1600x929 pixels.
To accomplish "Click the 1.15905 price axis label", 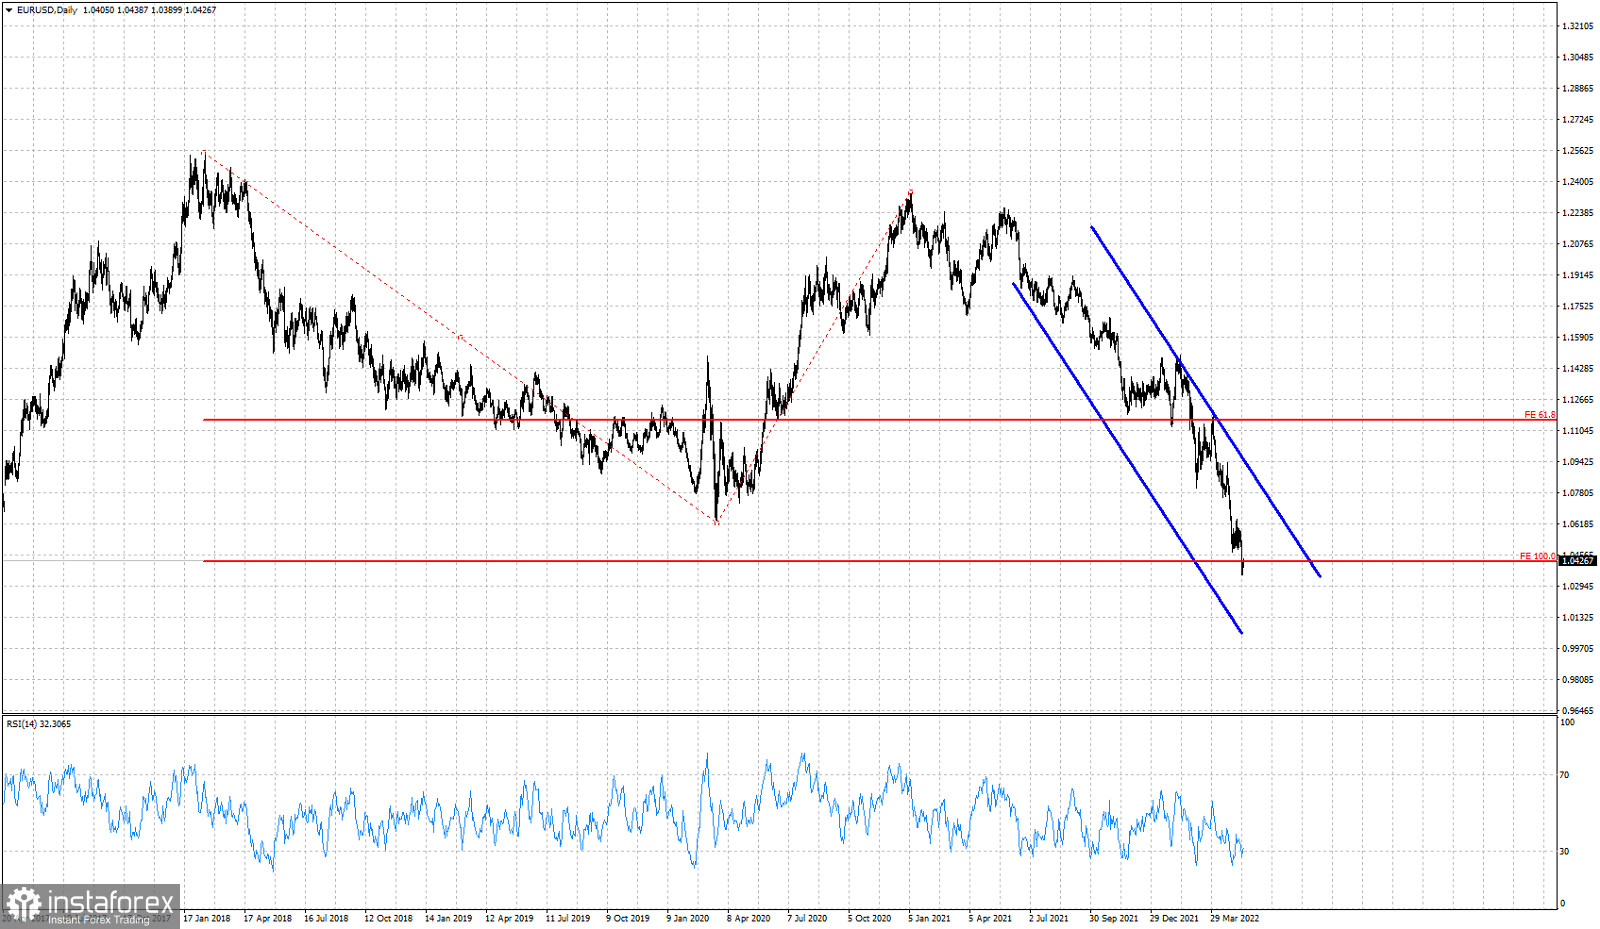I will tap(1578, 338).
